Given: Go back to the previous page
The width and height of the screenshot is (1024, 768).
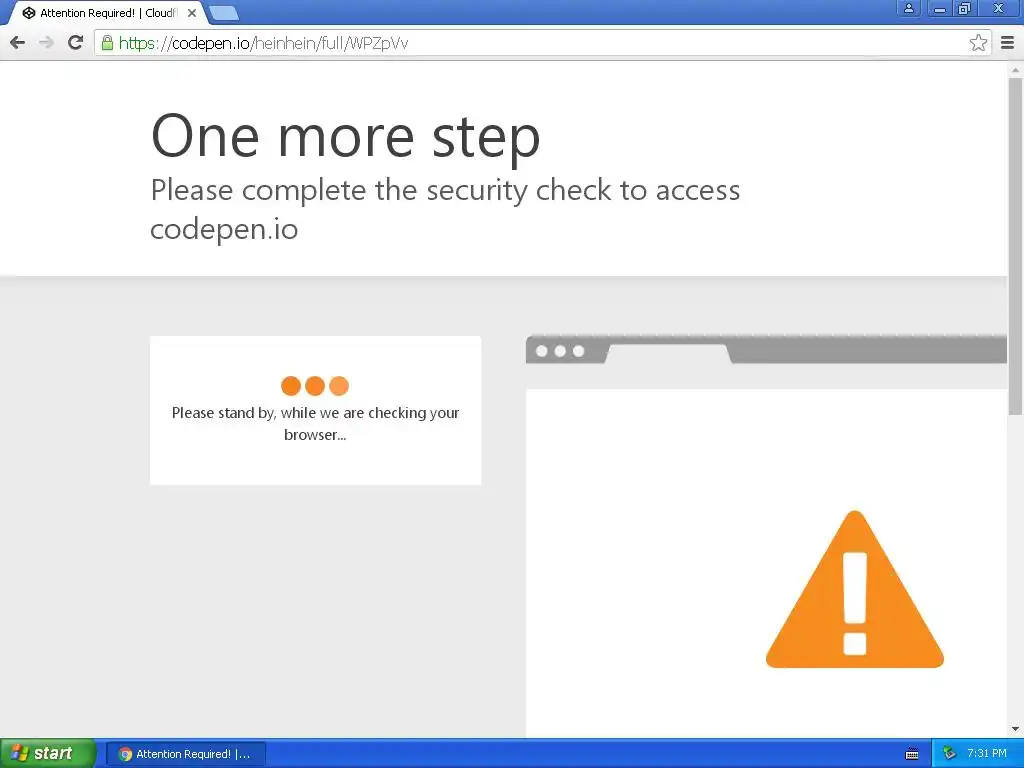Looking at the screenshot, I should click(x=18, y=43).
